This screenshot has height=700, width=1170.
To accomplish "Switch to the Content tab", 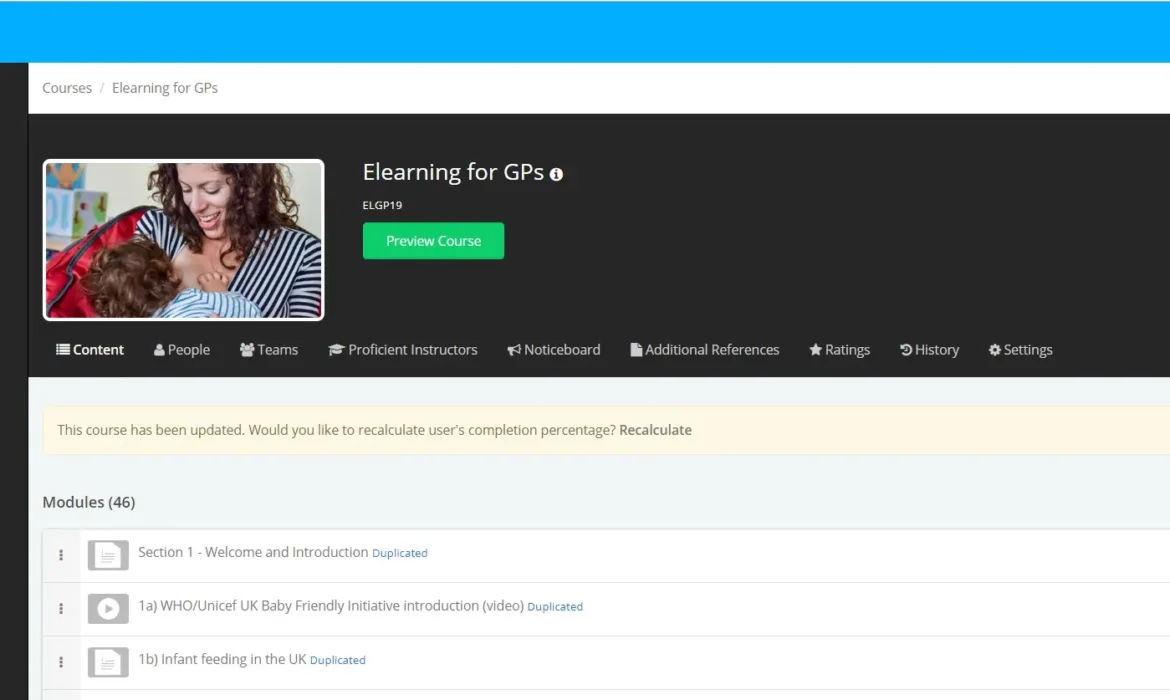I will coord(90,350).
